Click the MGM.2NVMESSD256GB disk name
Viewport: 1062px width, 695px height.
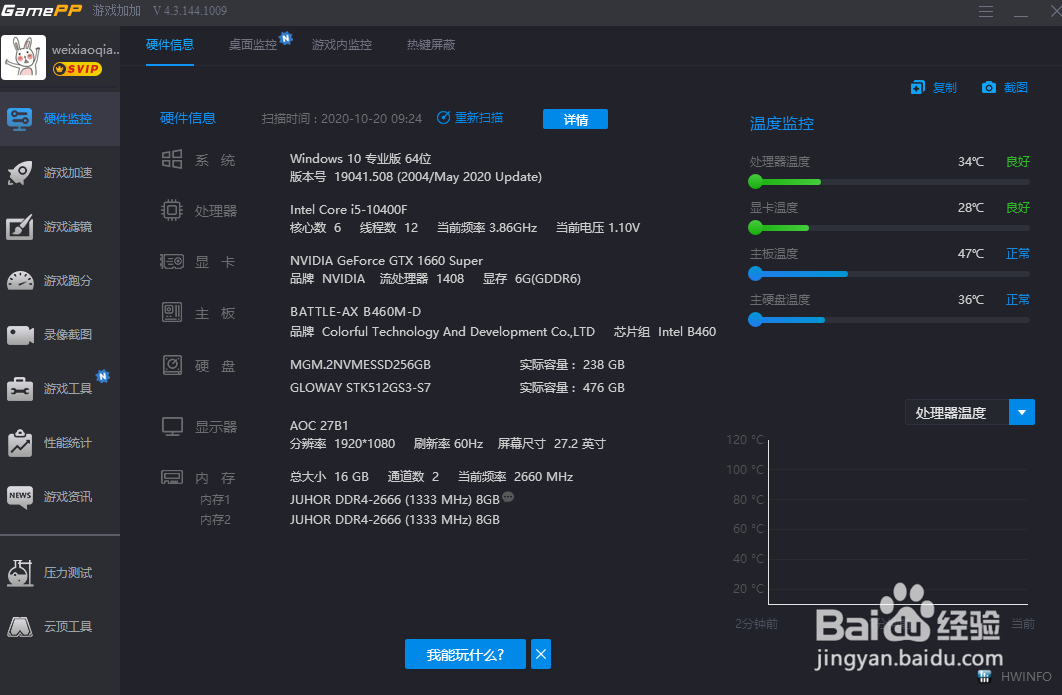pyautogui.click(x=360, y=364)
